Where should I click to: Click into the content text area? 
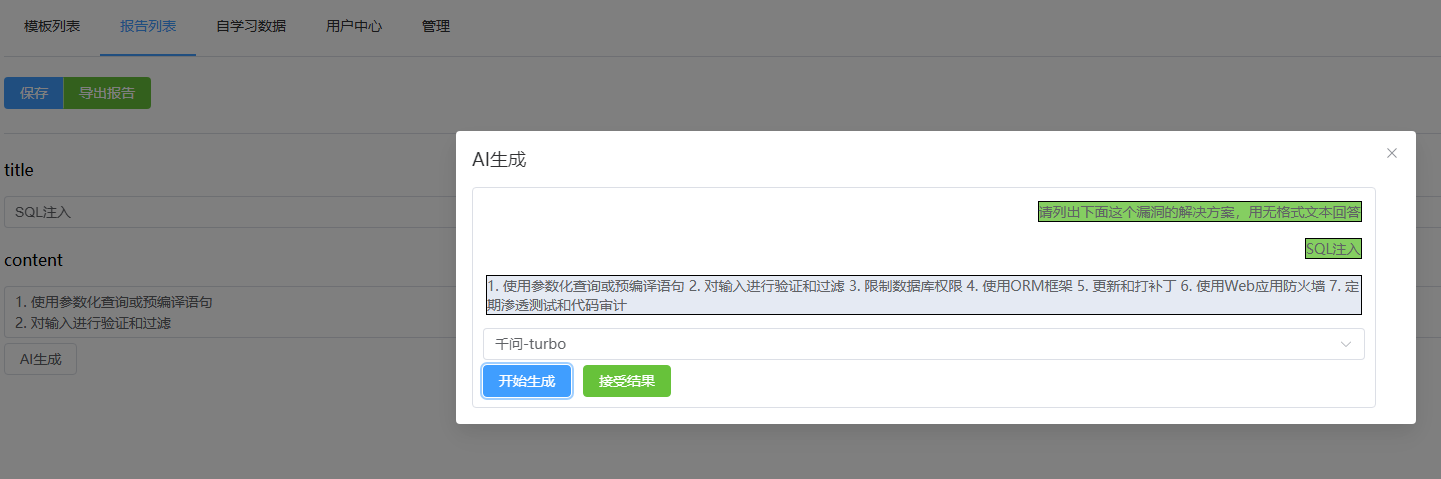click(228, 312)
